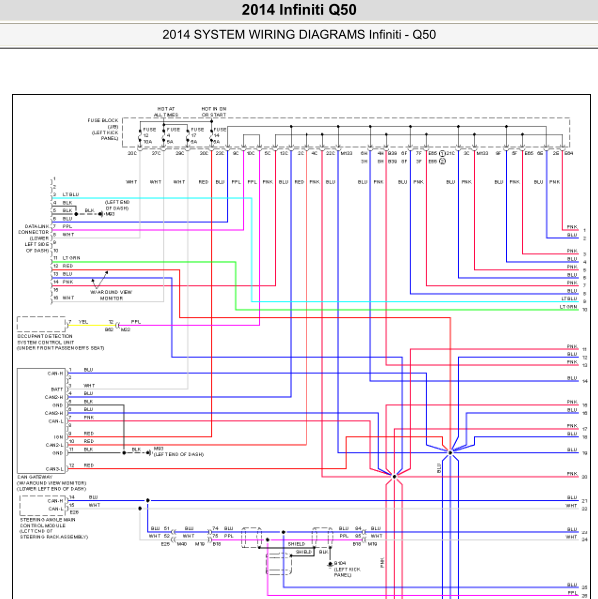Screen dimensions: 598x599
Task: Click the '29C' fuse block terminal label
Action: pos(180,153)
